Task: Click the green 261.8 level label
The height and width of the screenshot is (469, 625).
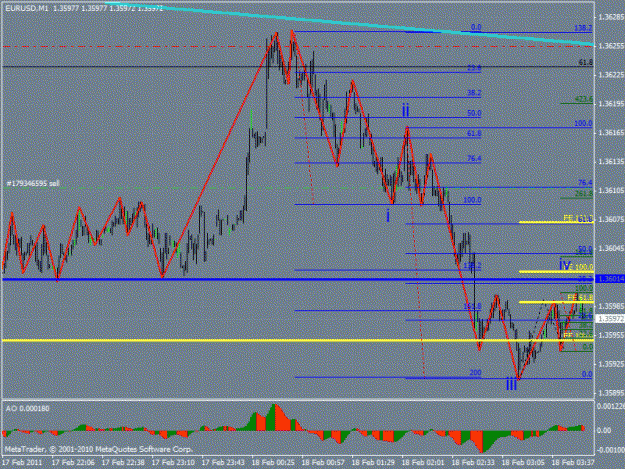Action: tap(584, 194)
